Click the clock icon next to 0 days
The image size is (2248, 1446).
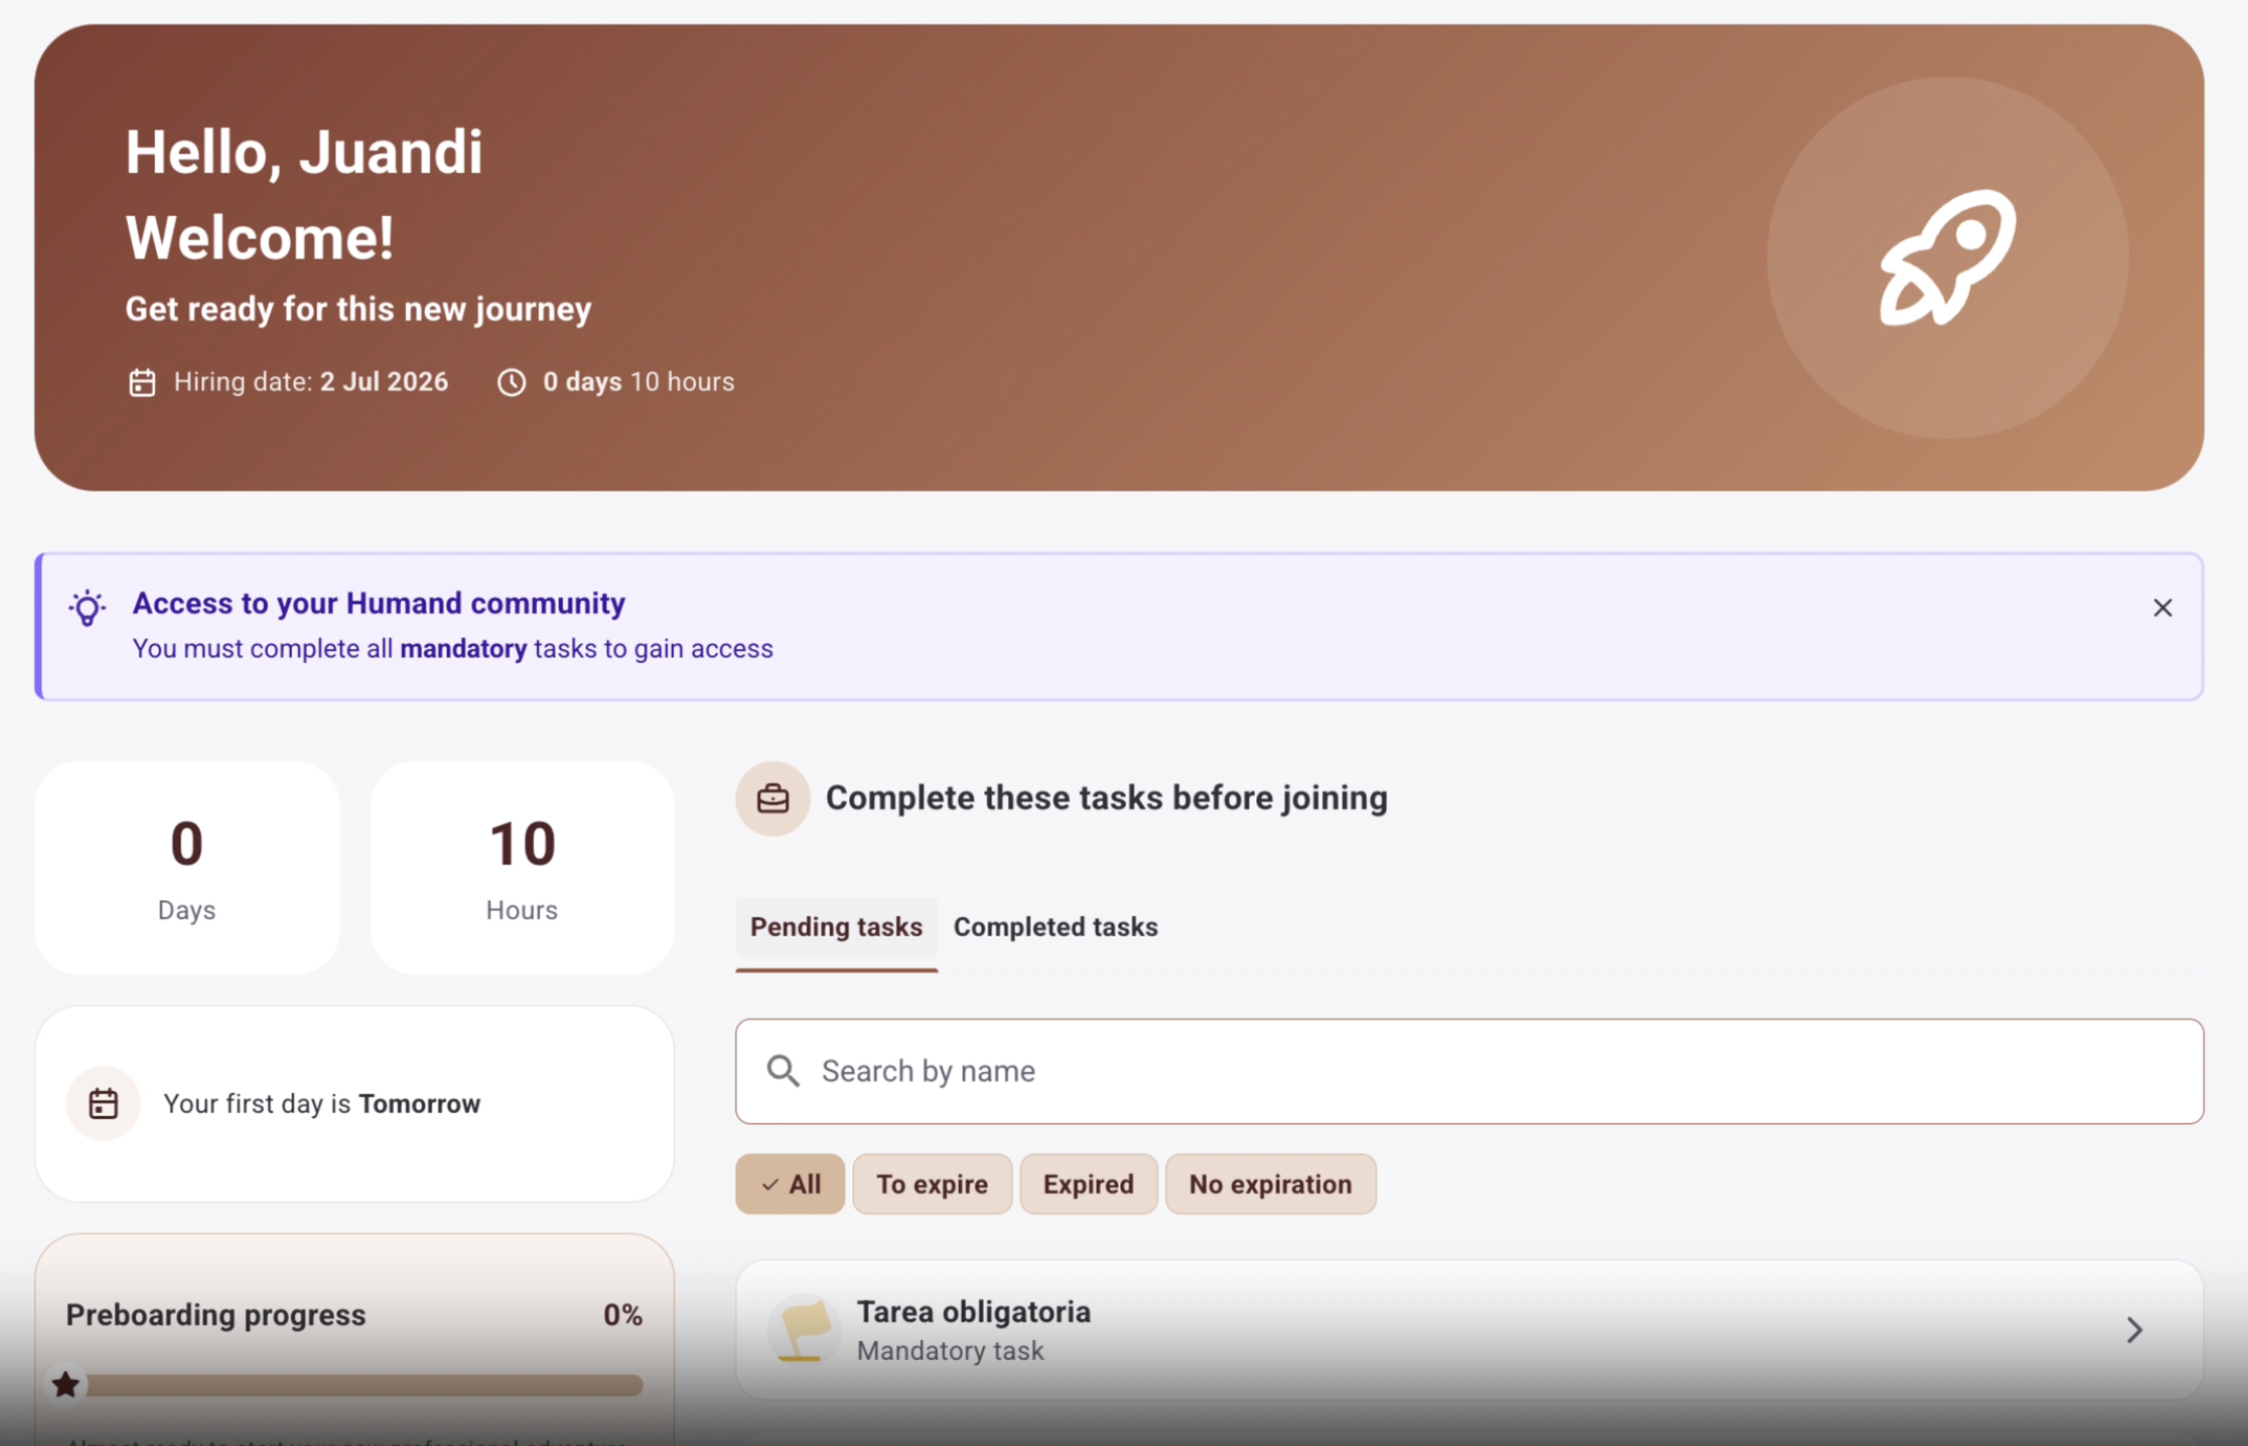511,382
